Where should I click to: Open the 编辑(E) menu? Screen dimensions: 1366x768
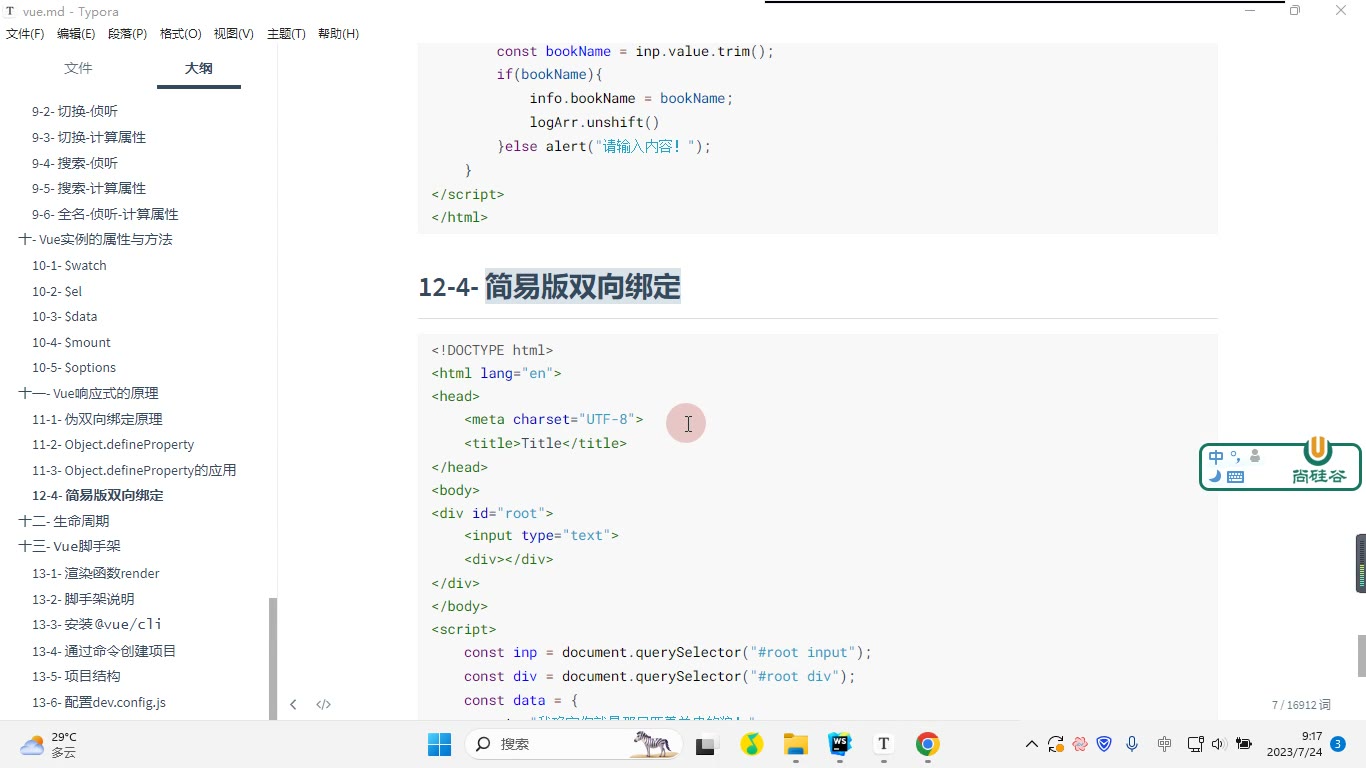pos(76,34)
